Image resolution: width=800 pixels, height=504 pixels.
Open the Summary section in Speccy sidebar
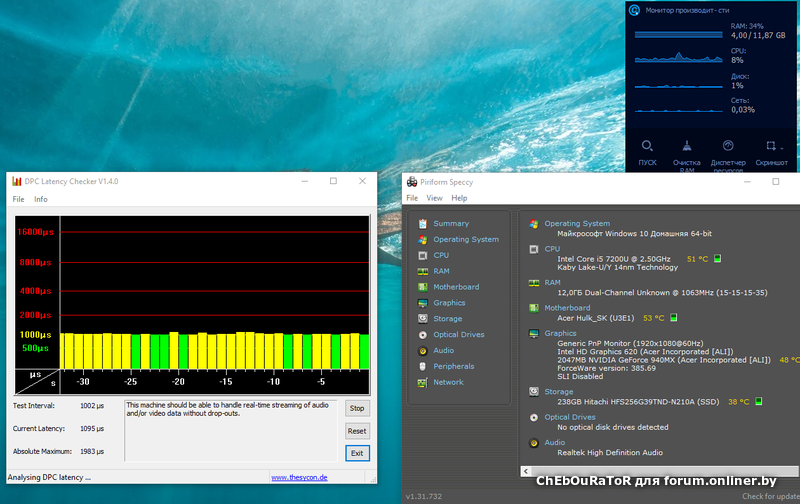pos(451,224)
